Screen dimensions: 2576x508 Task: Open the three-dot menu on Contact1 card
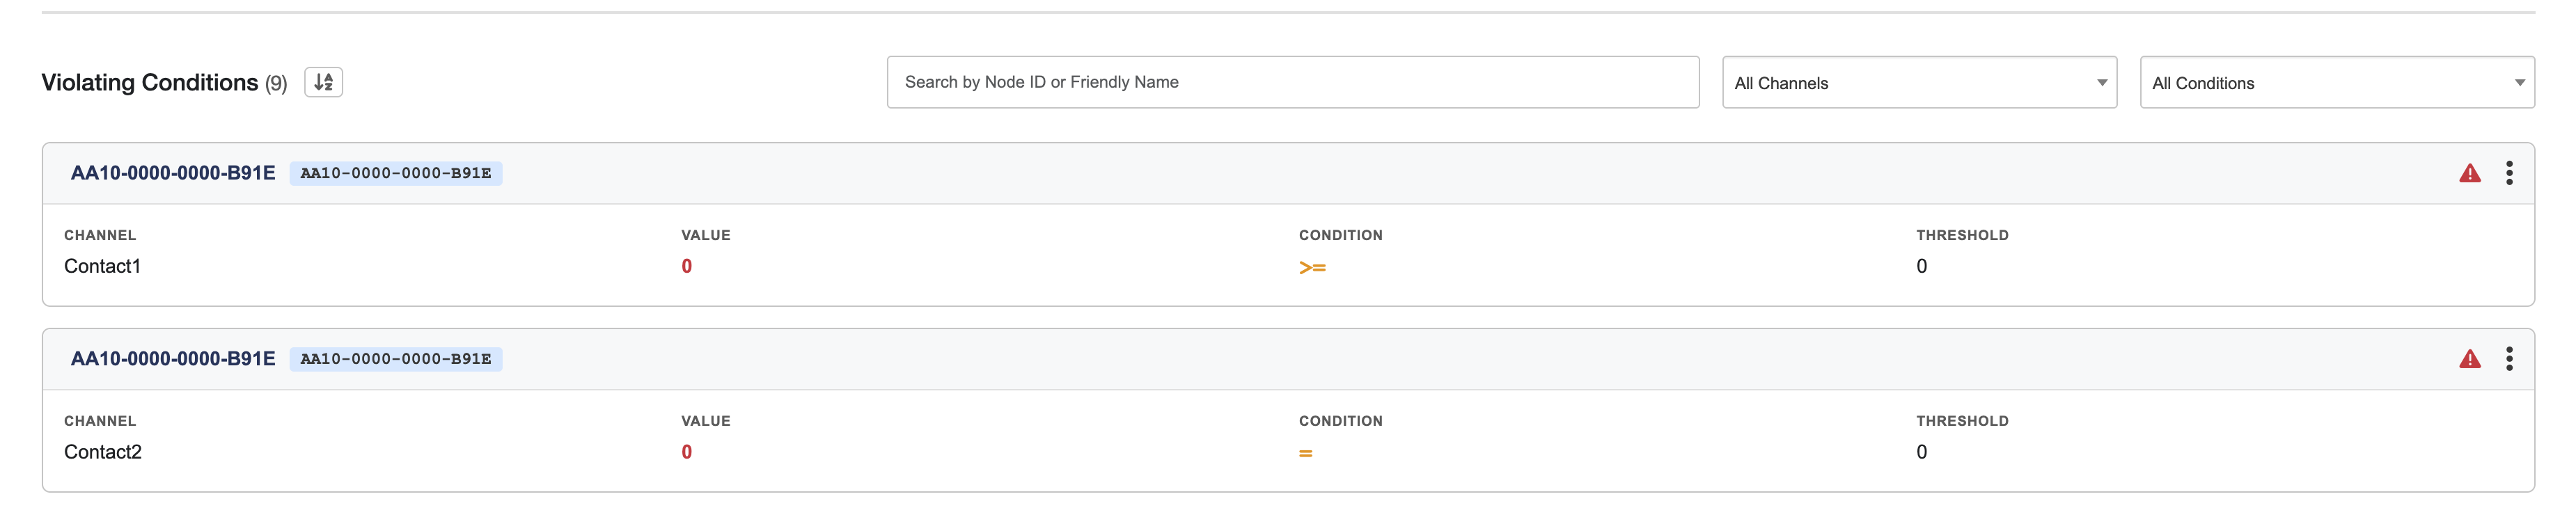pos(2508,173)
